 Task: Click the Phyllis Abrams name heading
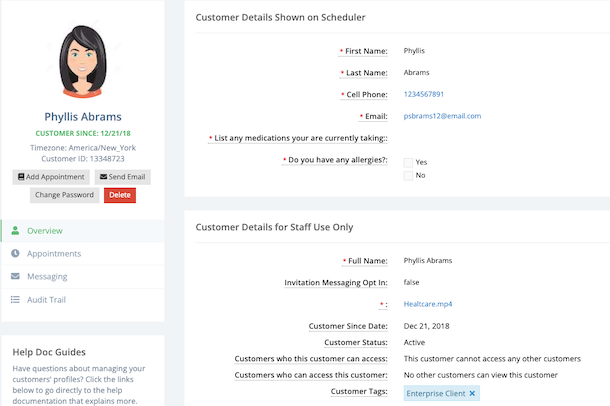tap(83, 117)
